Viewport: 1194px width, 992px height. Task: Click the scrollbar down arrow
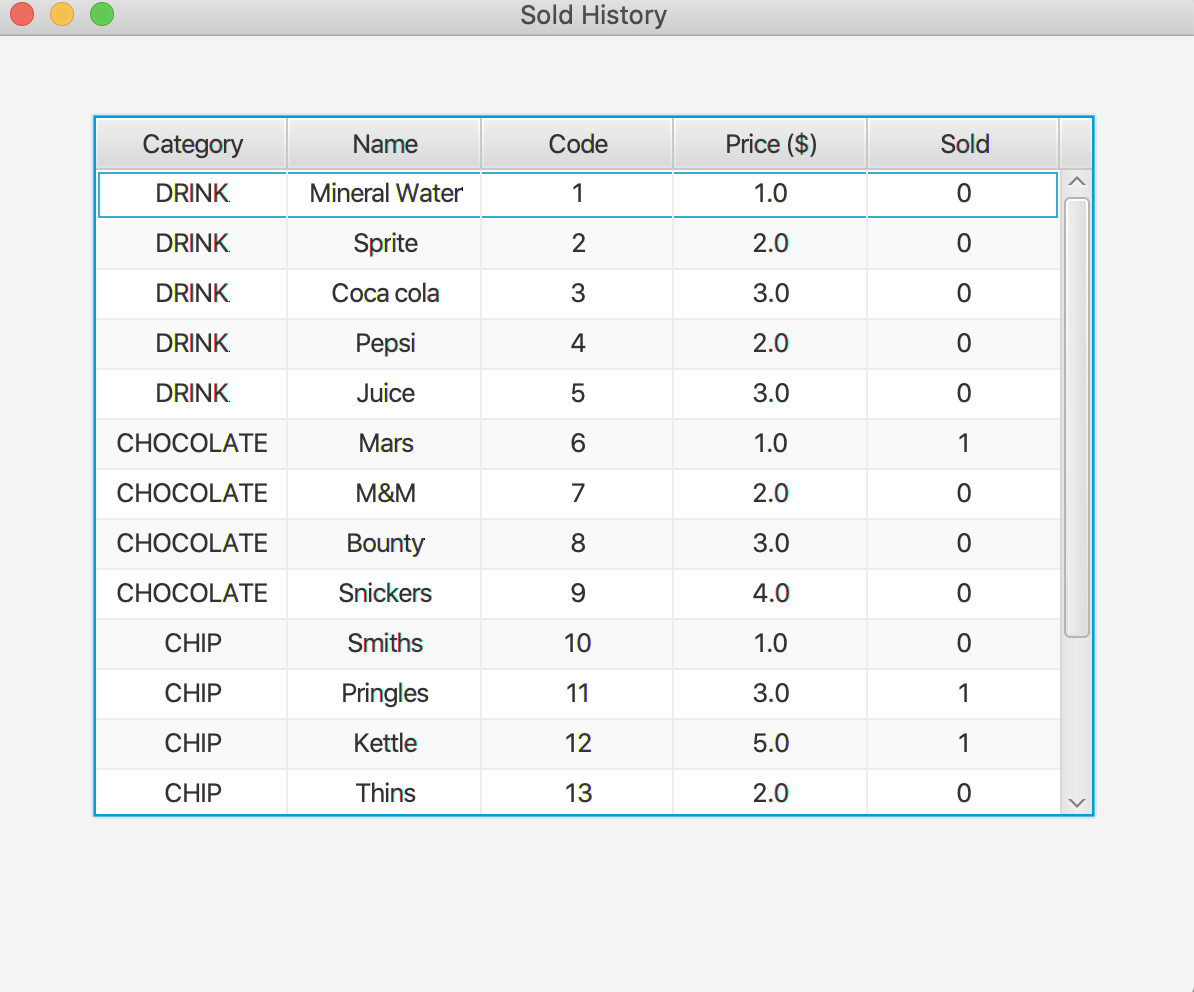tap(1077, 802)
